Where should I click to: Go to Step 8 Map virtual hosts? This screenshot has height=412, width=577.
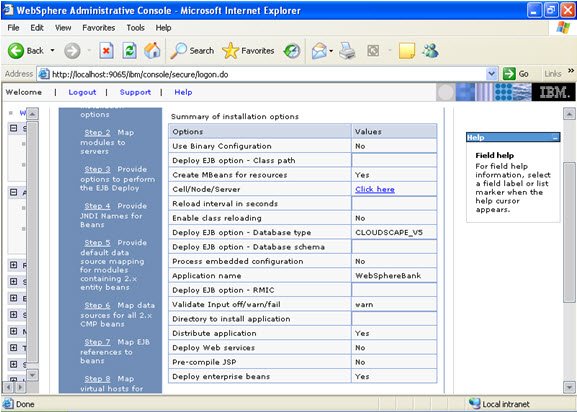click(x=97, y=379)
